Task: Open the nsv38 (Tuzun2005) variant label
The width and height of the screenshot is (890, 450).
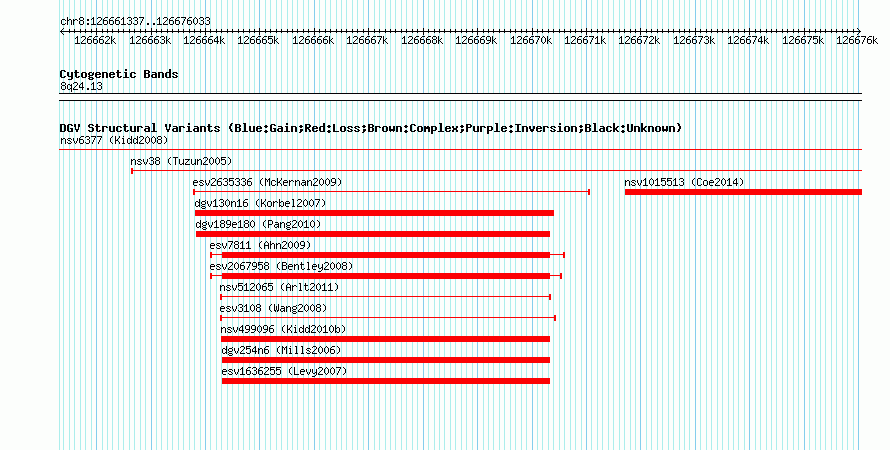Action: click(181, 161)
